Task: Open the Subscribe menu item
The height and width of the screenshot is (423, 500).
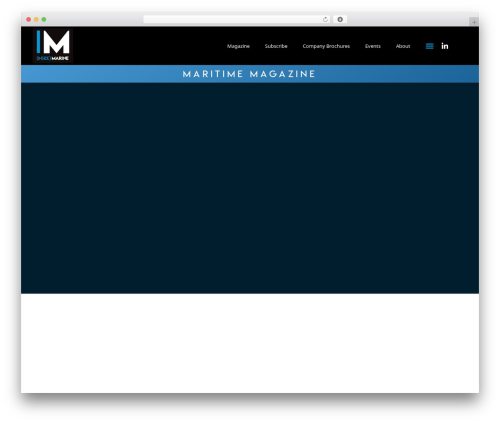Action: pos(276,46)
